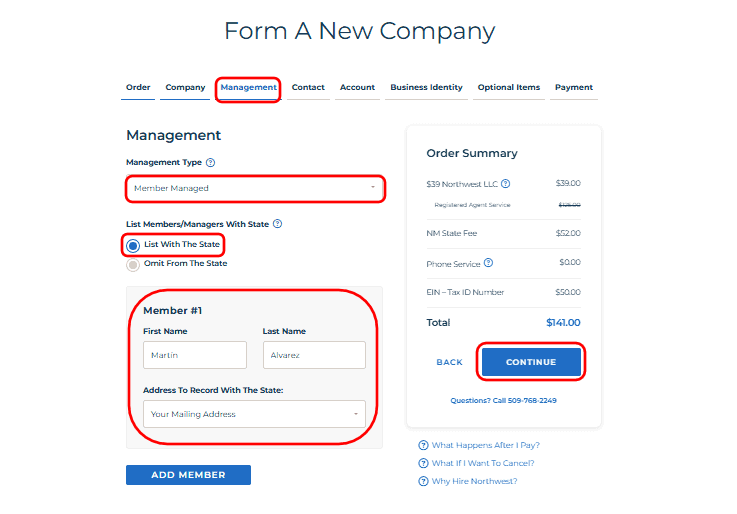Image resolution: width=737 pixels, height=514 pixels.
Task: Click question icon for What Happens After I Pay
Action: click(424, 445)
